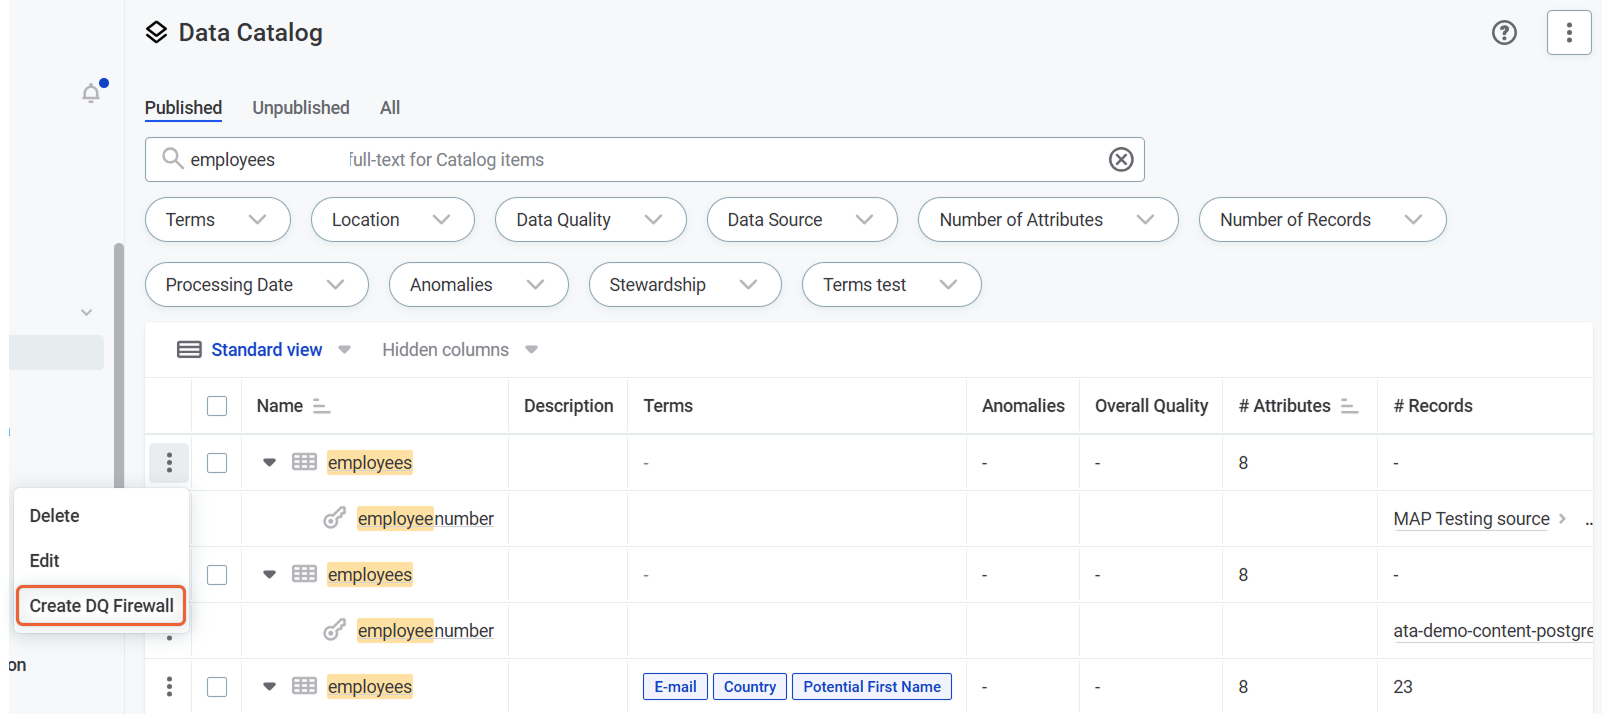This screenshot has height=714, width=1602.
Task: Open the Terms test filter dropdown
Action: pos(892,285)
